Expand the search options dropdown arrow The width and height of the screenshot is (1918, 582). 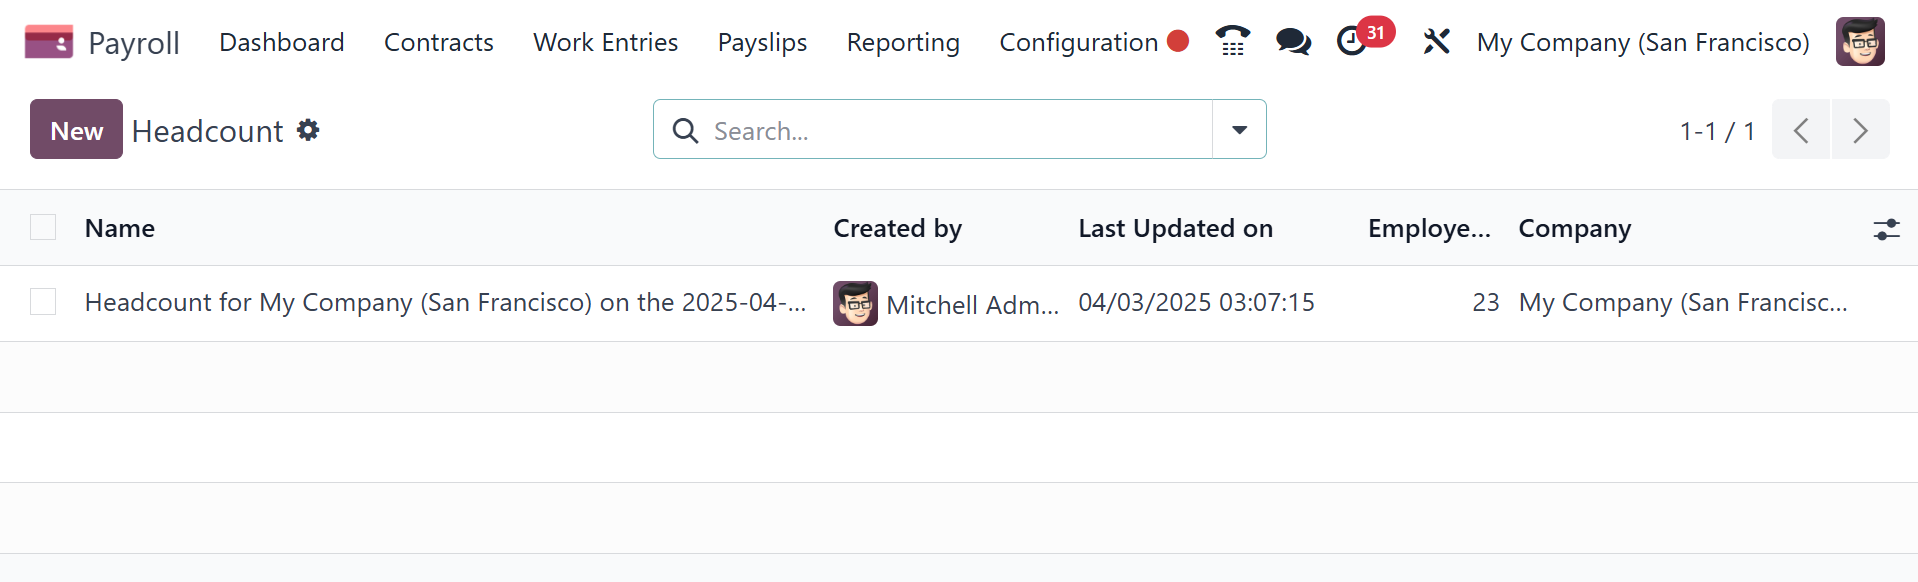[x=1239, y=130]
